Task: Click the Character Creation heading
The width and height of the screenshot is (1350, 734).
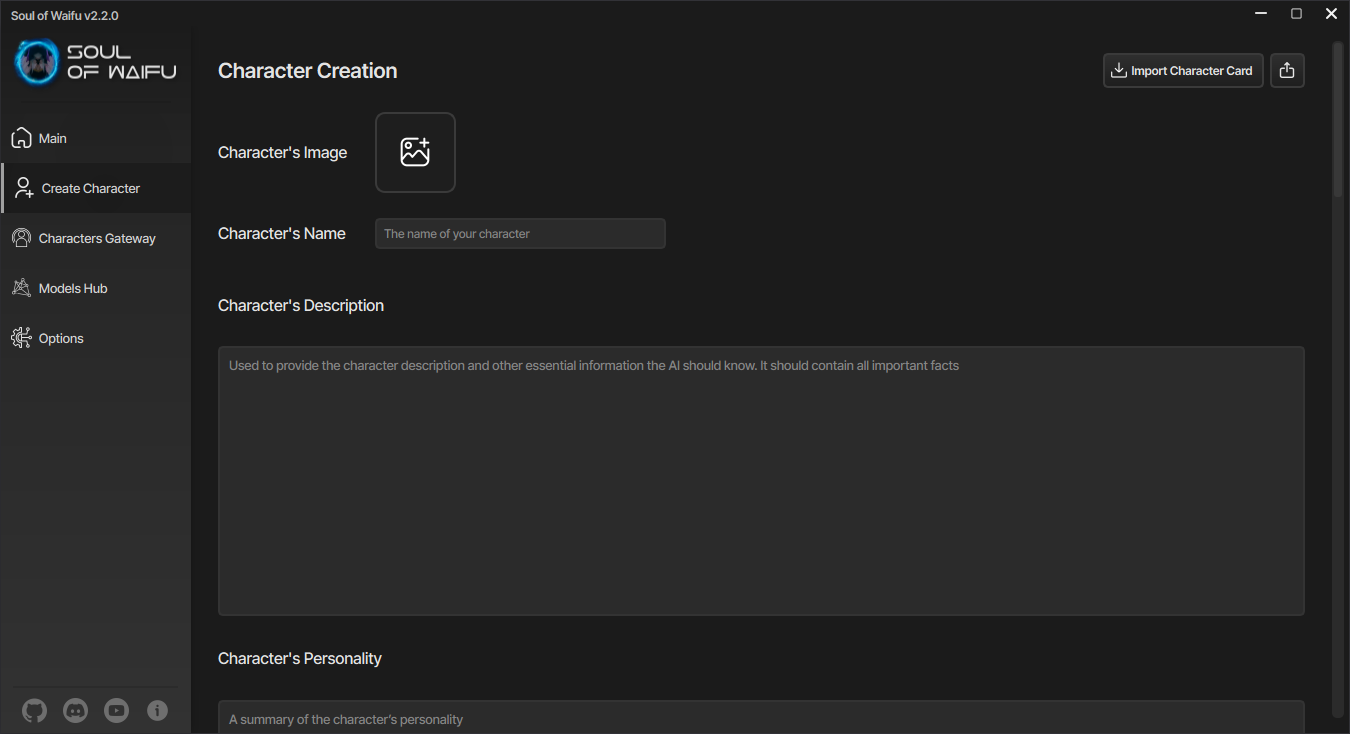Action: (x=308, y=71)
